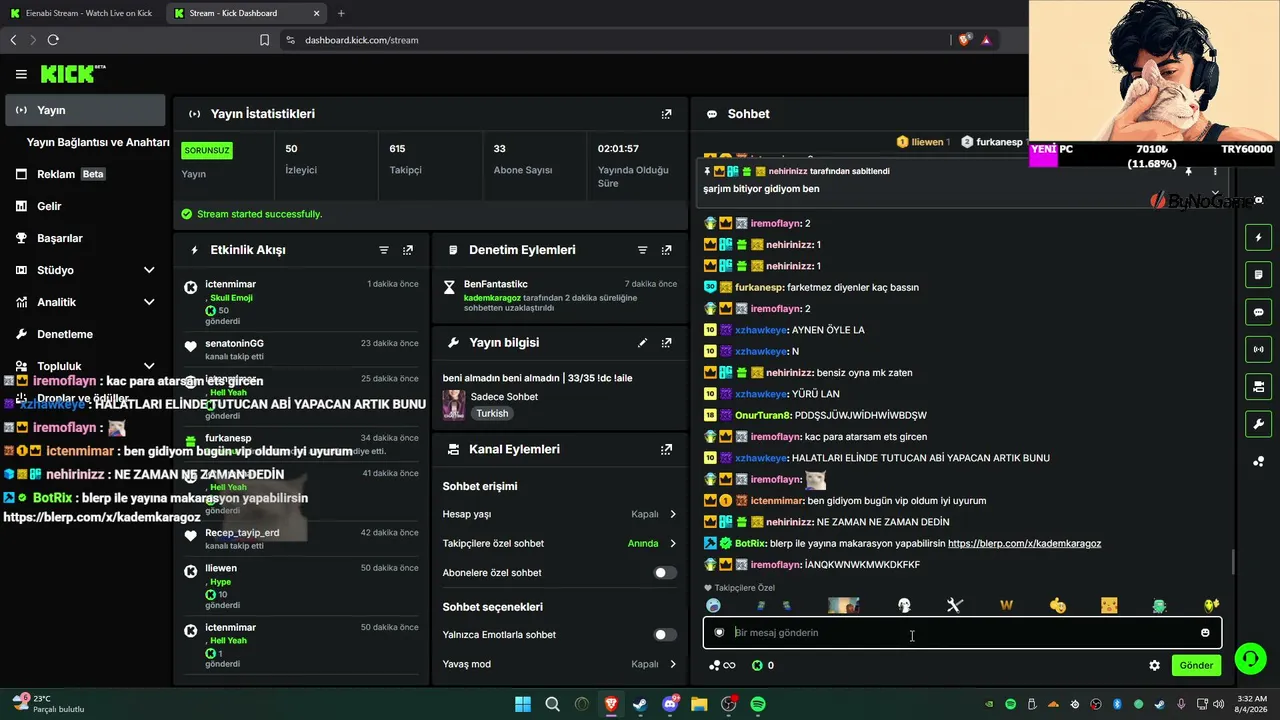Click the Gönder send button
1280x720 pixels.
click(x=1196, y=665)
